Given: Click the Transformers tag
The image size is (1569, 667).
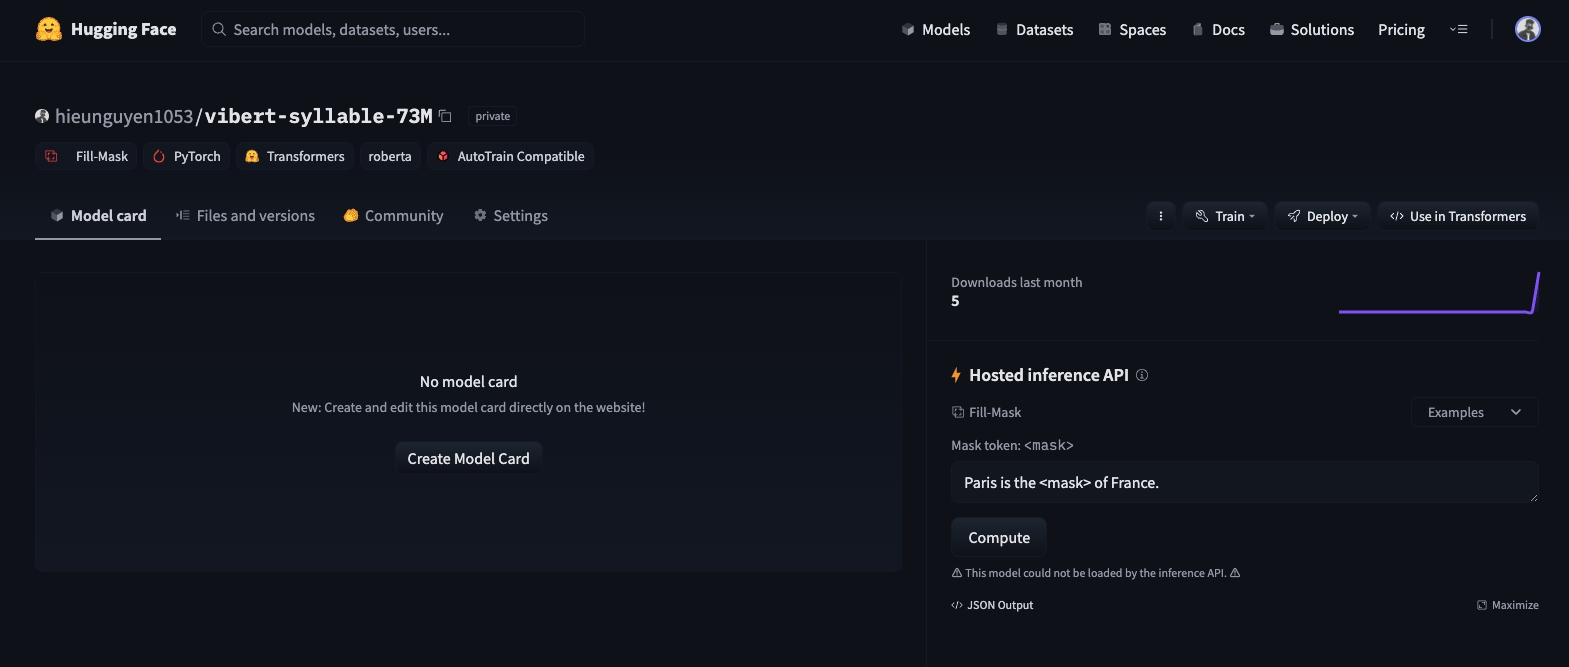Looking at the screenshot, I should click(295, 156).
